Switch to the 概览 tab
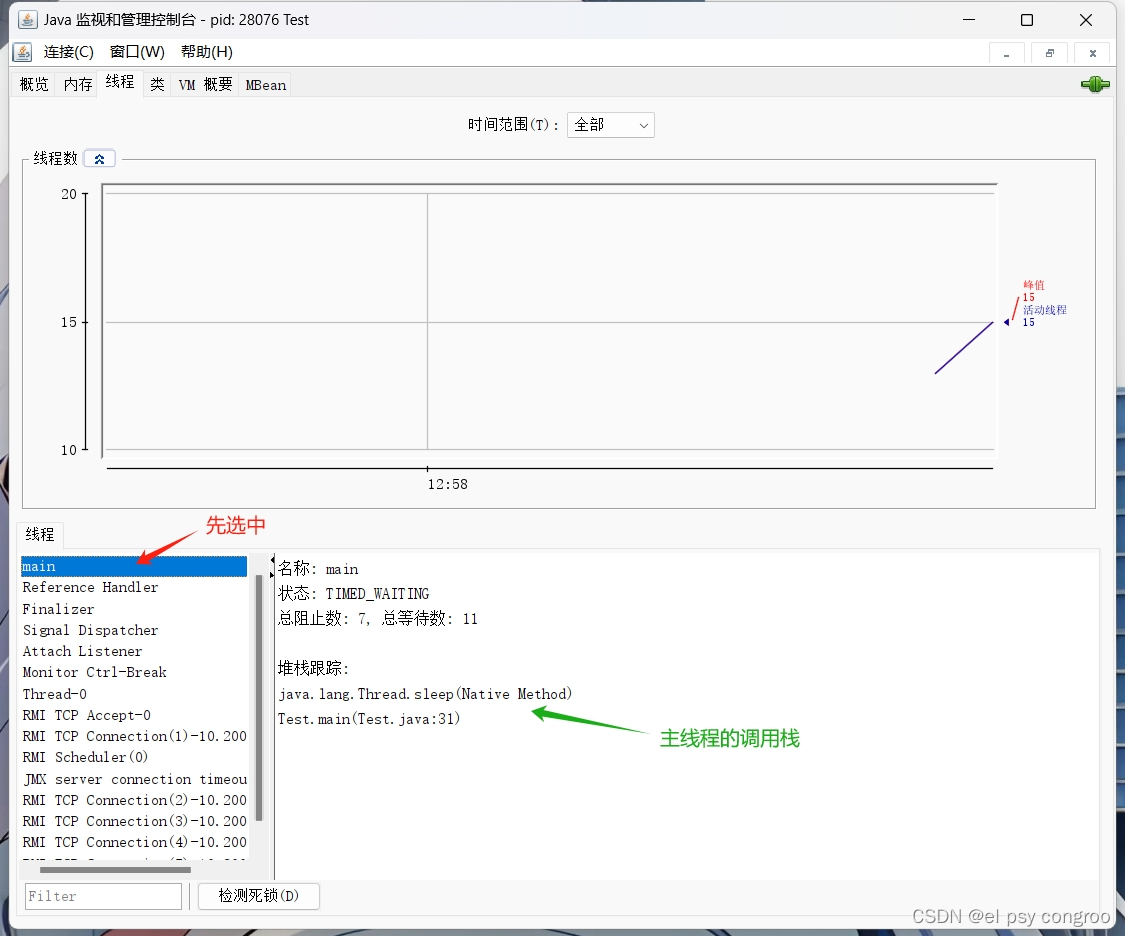 [x=34, y=85]
